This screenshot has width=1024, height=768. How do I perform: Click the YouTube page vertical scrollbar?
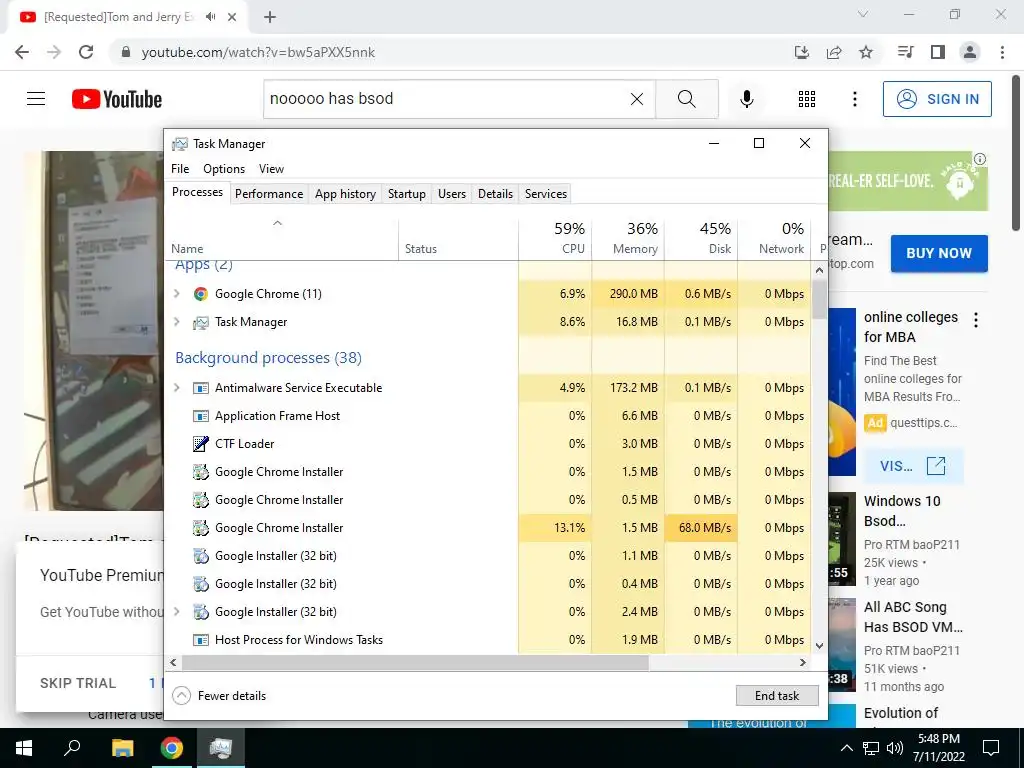(x=1017, y=152)
